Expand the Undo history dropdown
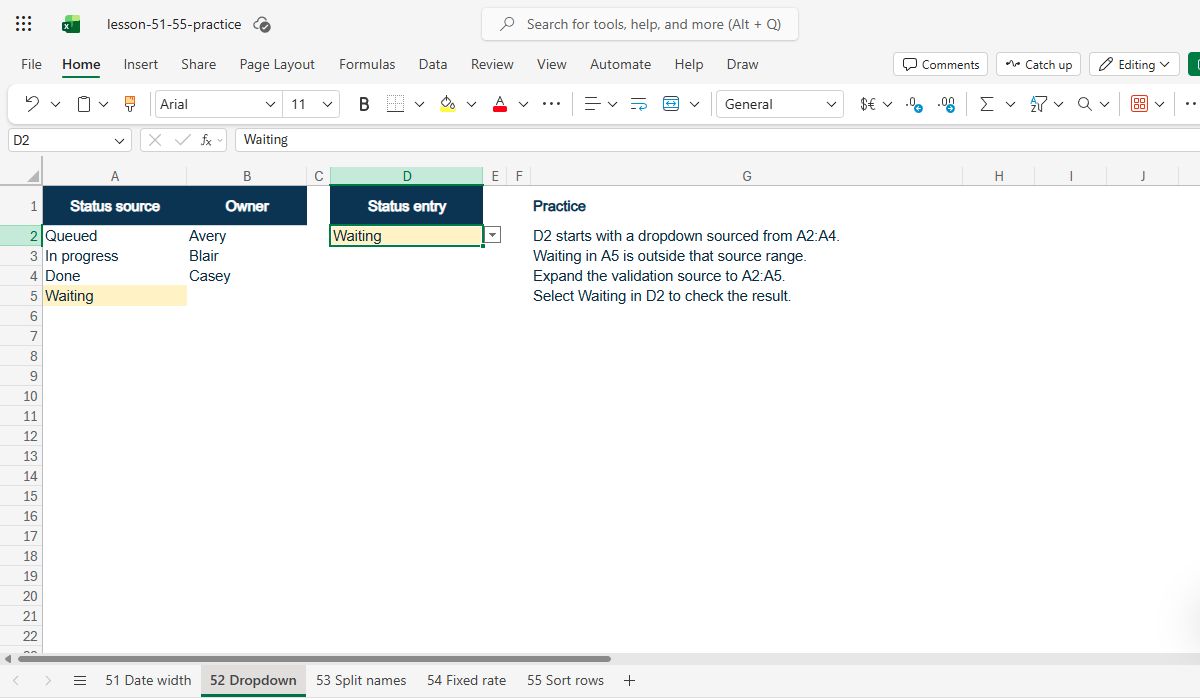This screenshot has width=1200, height=700. click(x=55, y=104)
